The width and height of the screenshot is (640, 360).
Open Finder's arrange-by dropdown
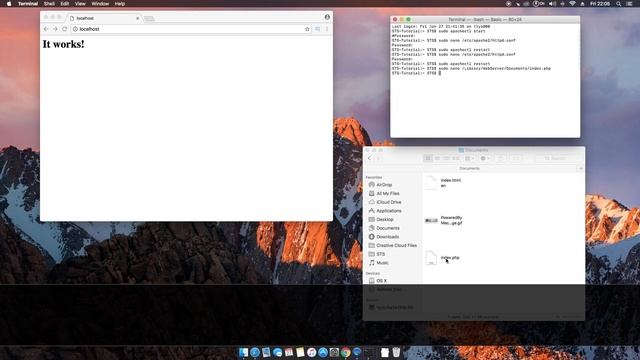(470, 158)
